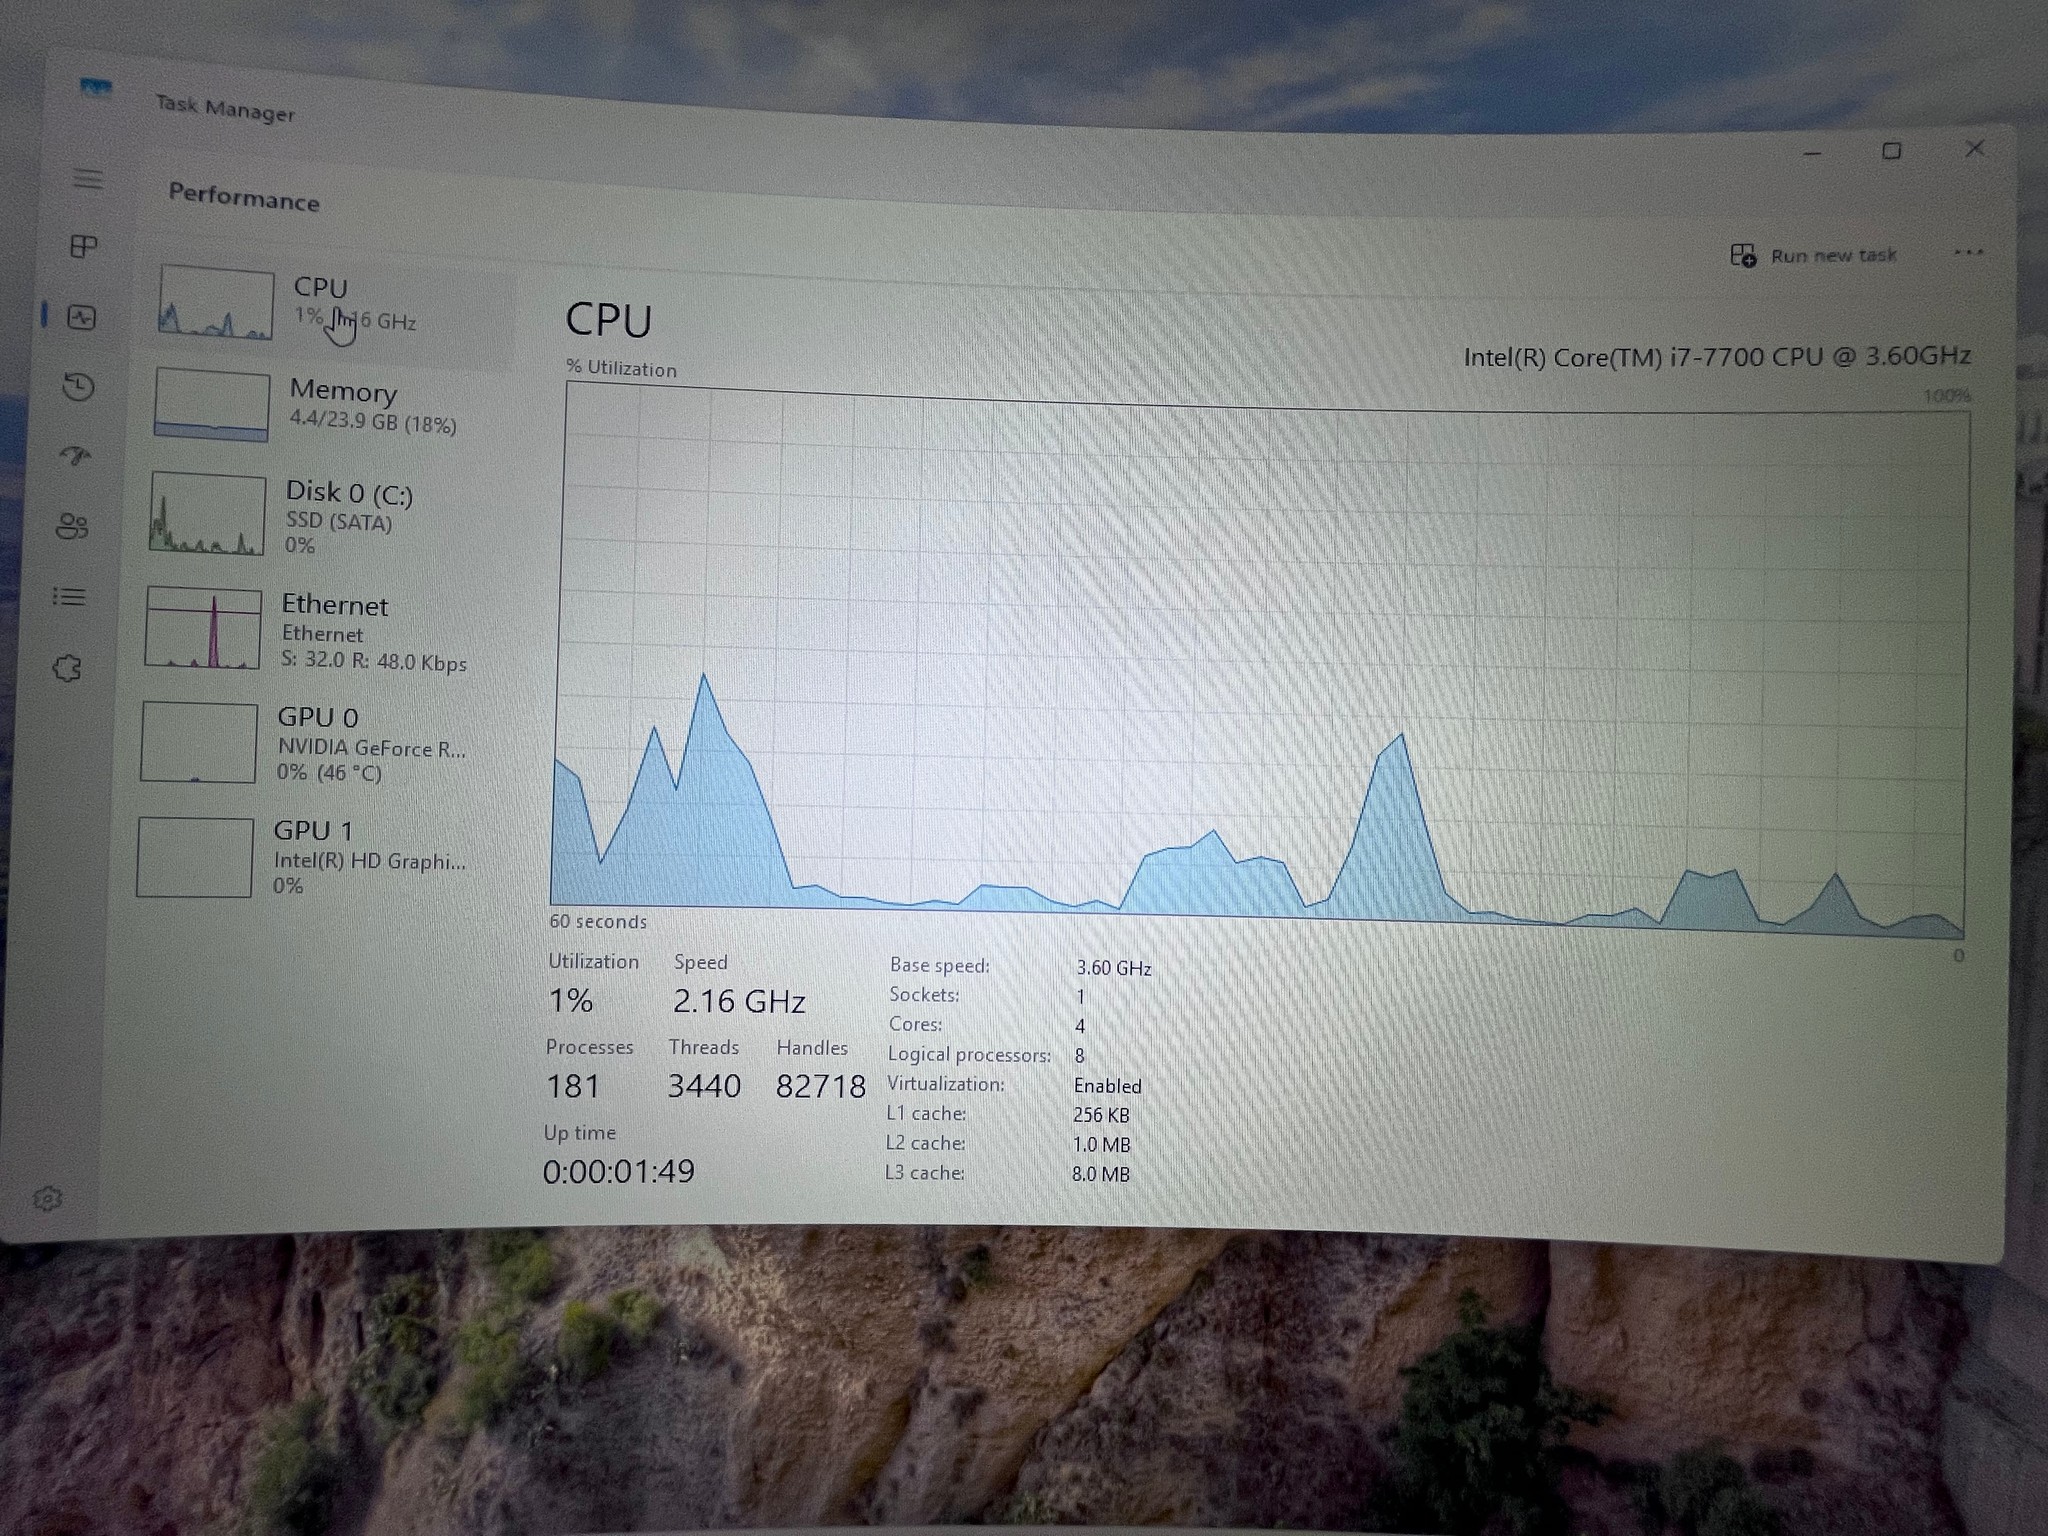
Task: Close the Task Manager window
Action: coord(1974,149)
